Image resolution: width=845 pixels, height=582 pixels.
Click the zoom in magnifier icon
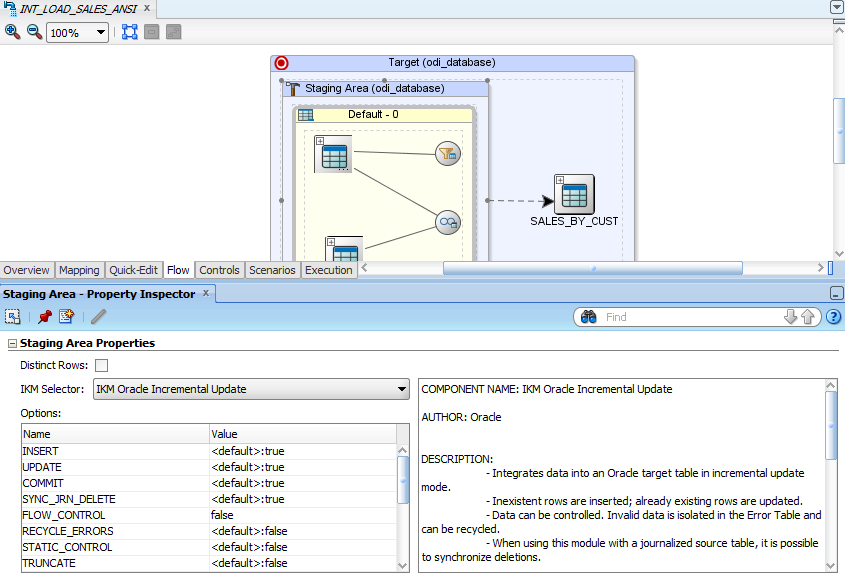click(x=13, y=32)
